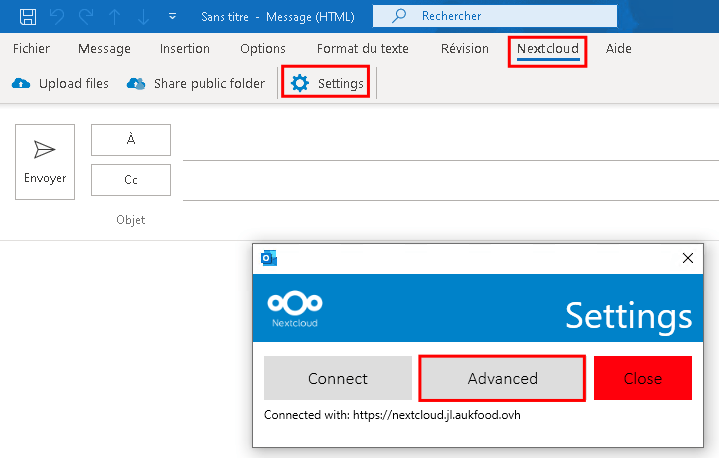Click the next item down arrow

(144, 17)
